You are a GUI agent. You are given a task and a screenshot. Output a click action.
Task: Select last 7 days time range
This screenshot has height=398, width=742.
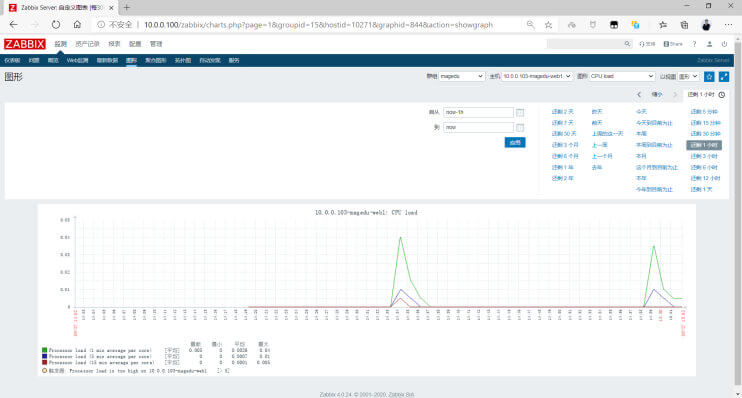562,123
